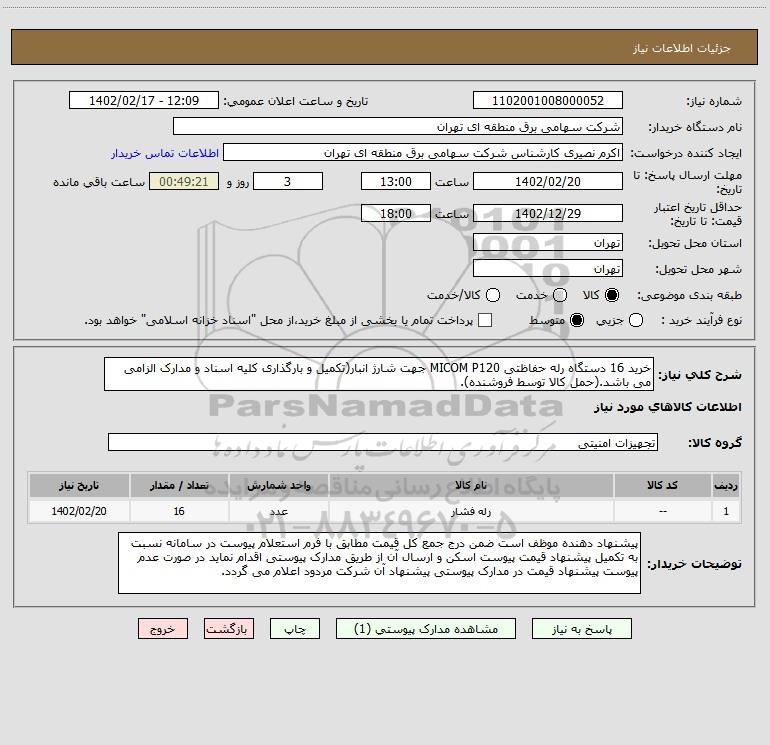Viewport: 770px width, 745px height.
Task: Click the unit cell عدد
Action: tap(278, 511)
